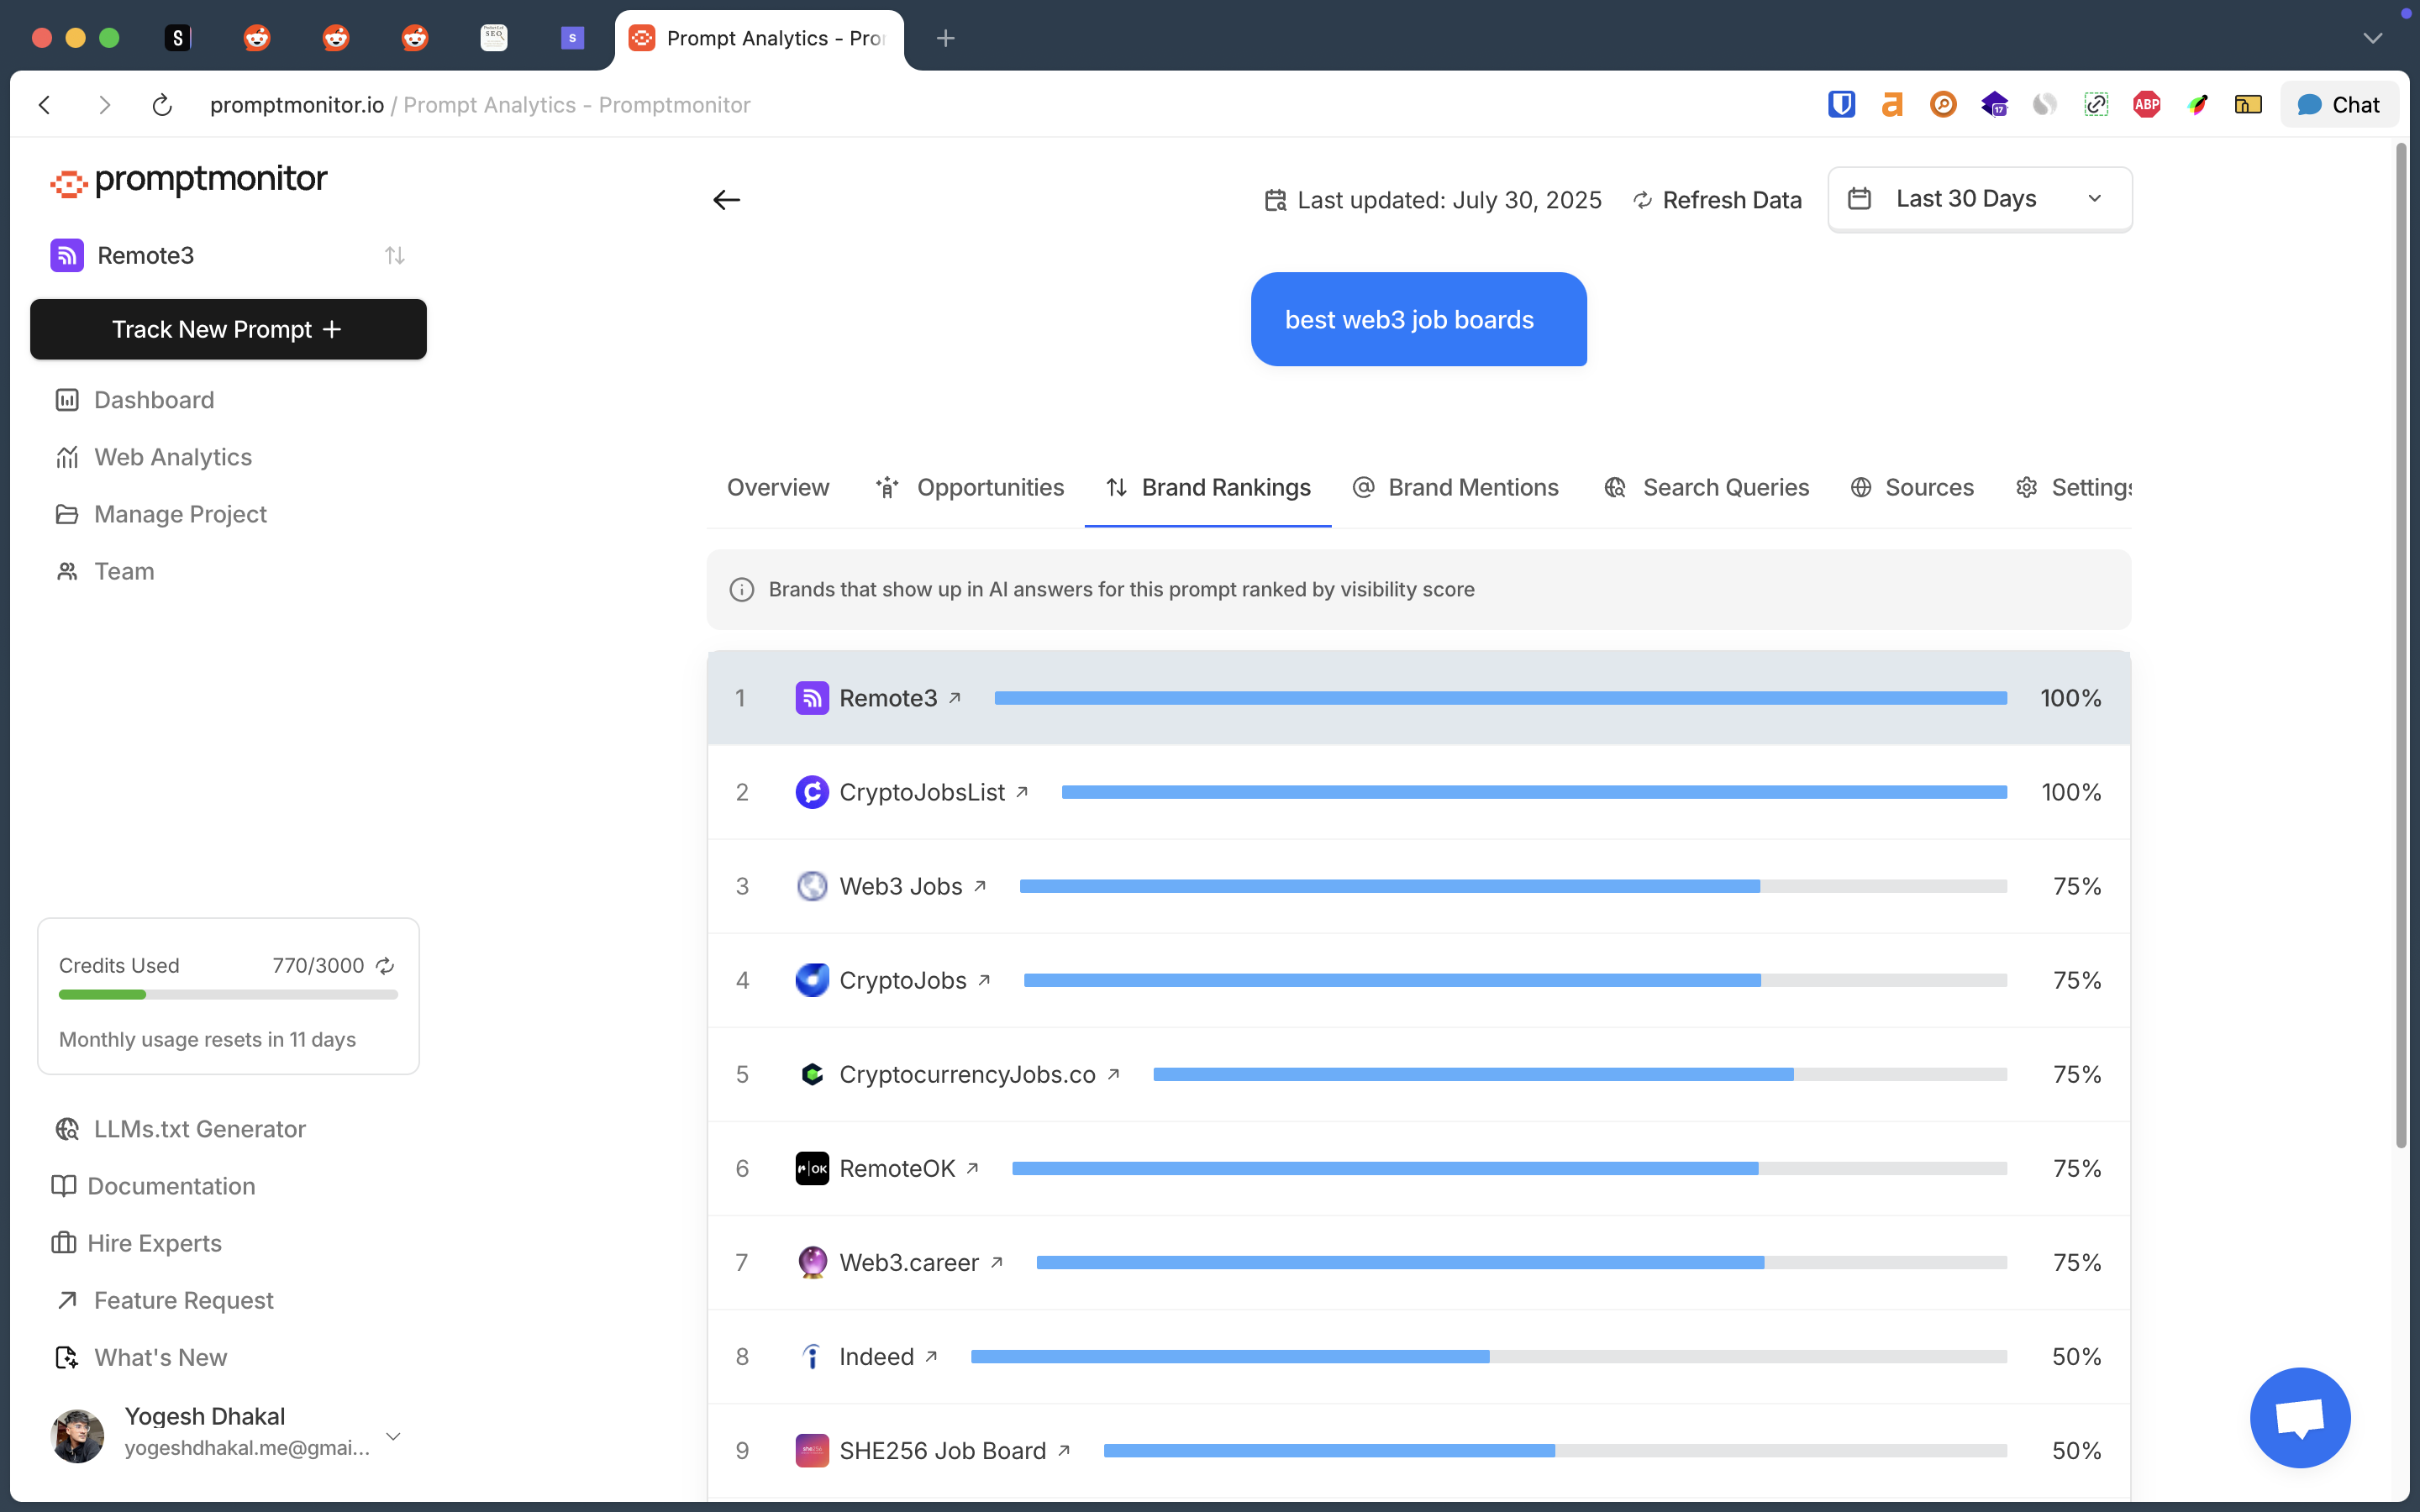
Task: Click the Credits Used progress bar
Action: point(228,994)
